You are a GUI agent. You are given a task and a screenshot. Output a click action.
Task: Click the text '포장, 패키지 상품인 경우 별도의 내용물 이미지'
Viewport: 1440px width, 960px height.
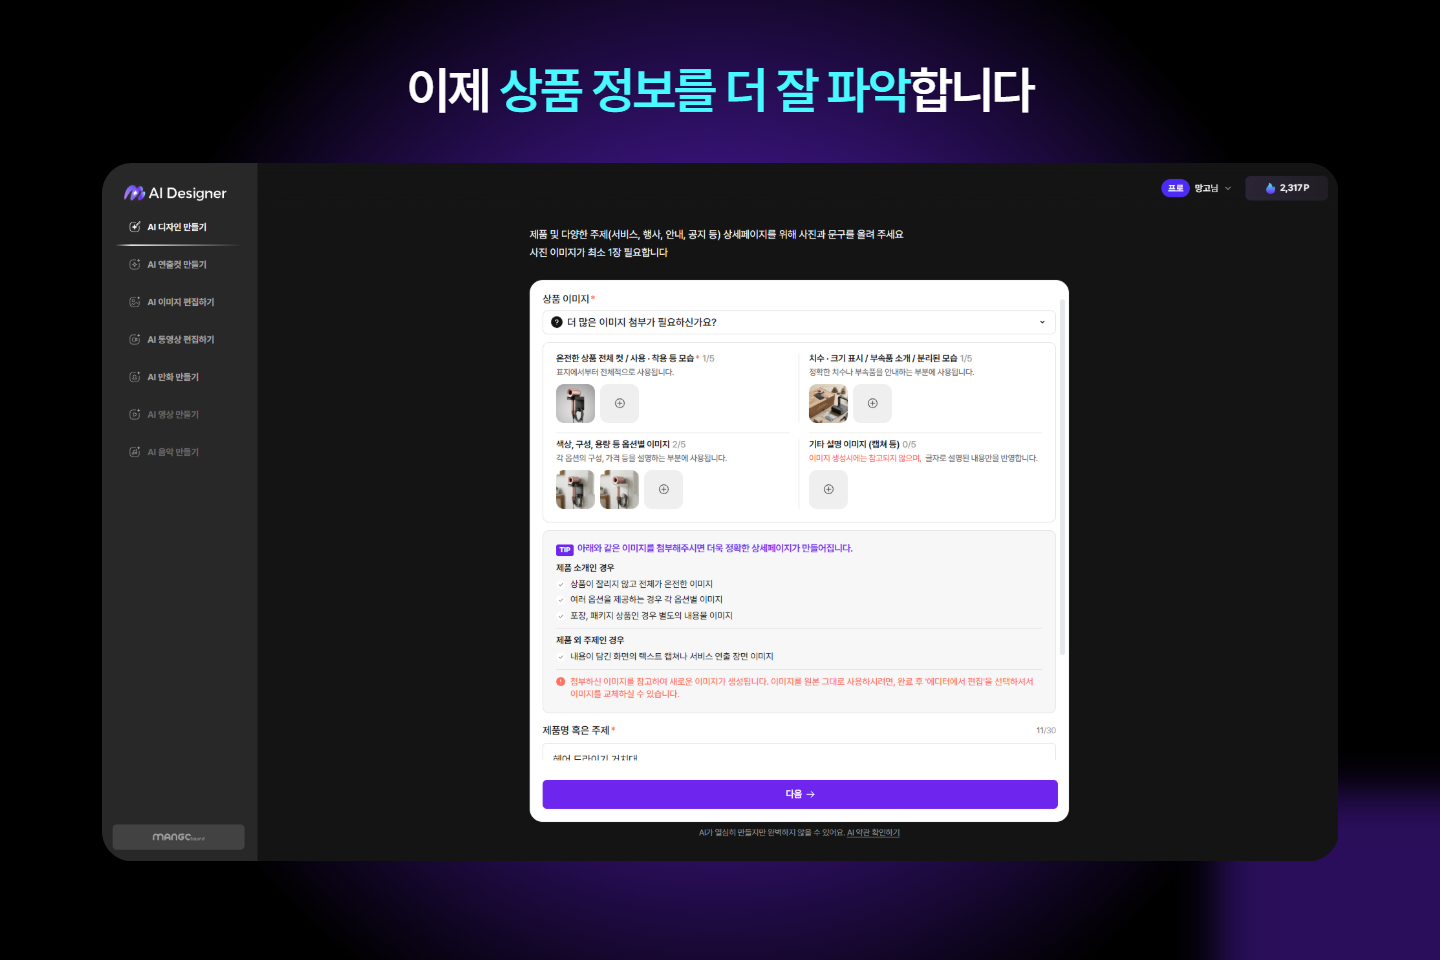[x=651, y=616]
